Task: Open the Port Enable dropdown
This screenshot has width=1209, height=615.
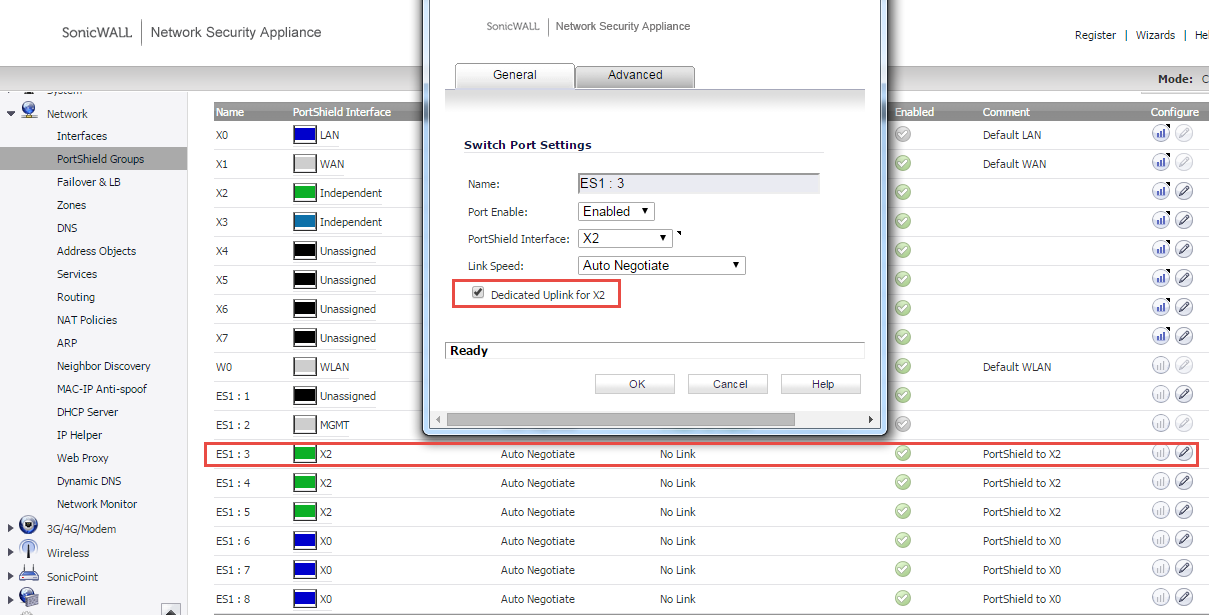Action: point(616,212)
